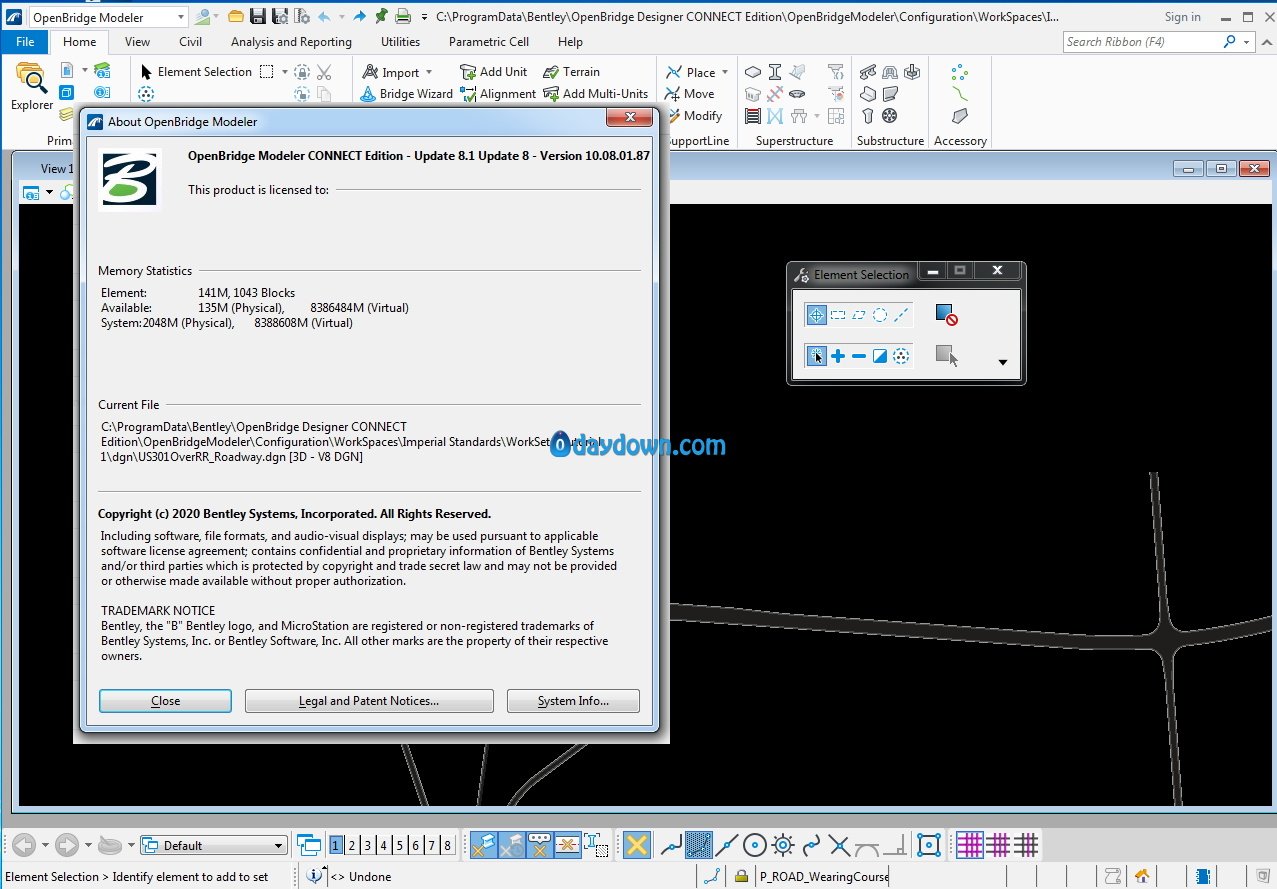
Task: Open the quick access toolbar customize dropdown
Action: pyautogui.click(x=425, y=17)
